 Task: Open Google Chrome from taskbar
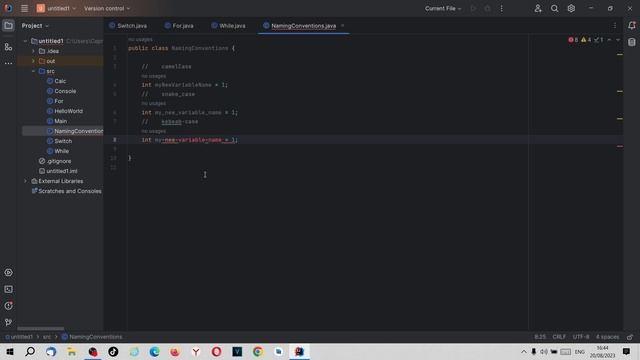258,352
